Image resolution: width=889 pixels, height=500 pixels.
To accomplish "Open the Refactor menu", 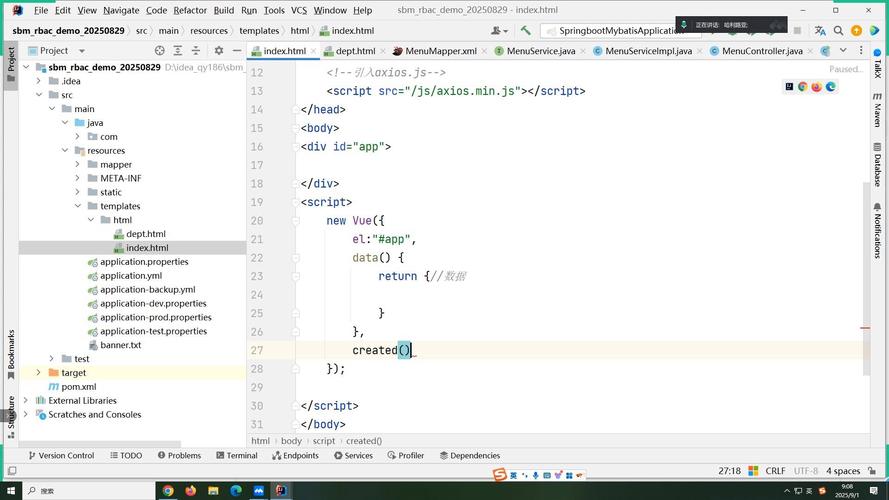I will 190,10.
